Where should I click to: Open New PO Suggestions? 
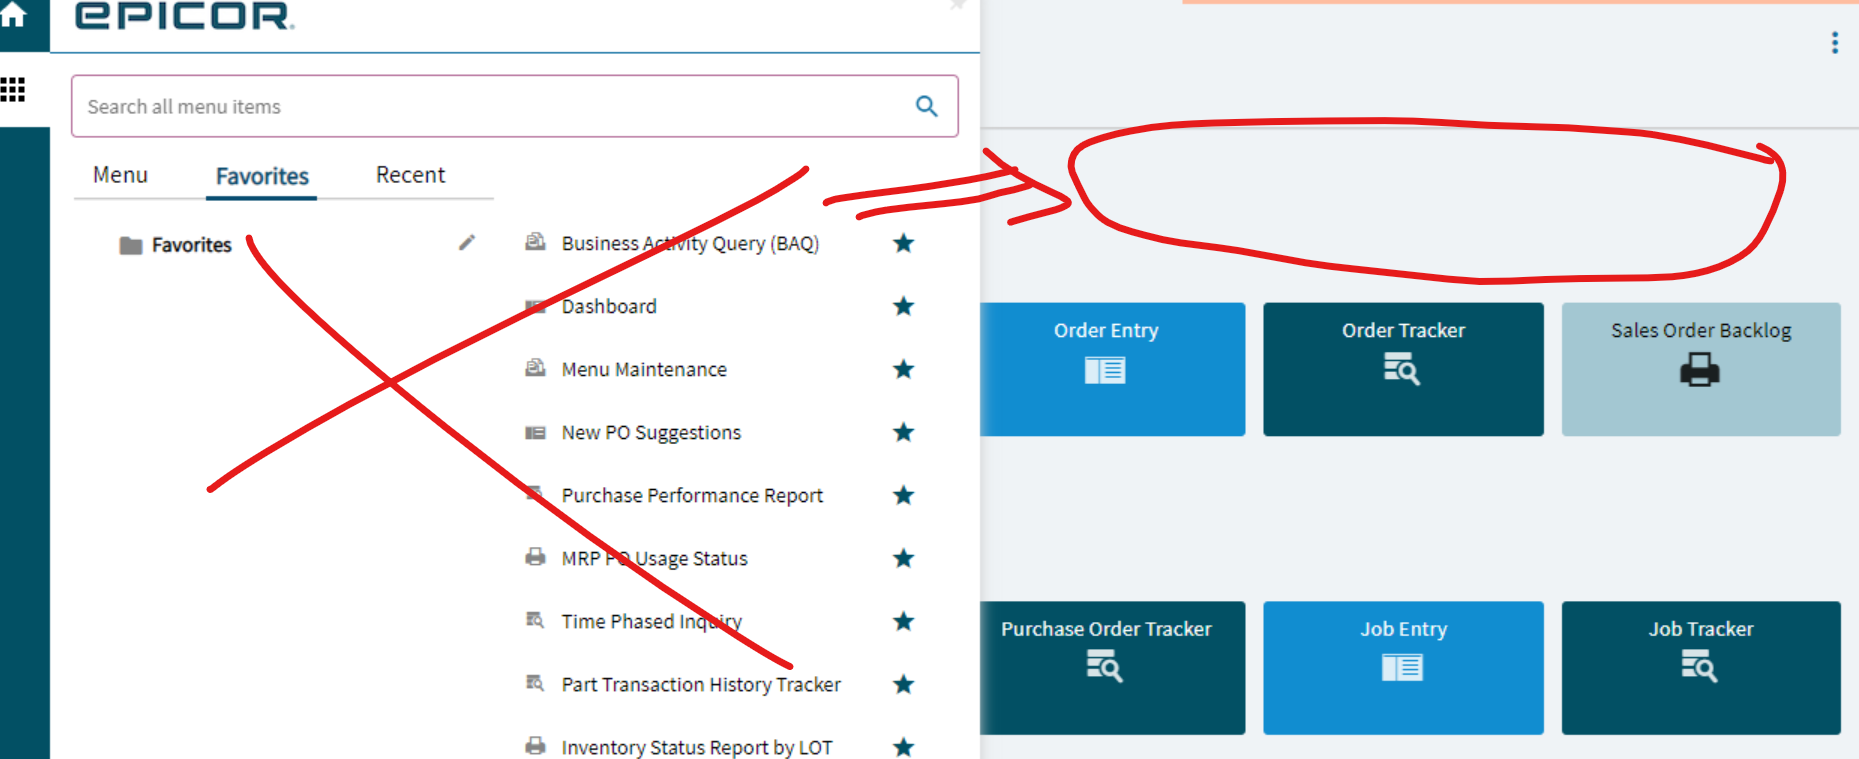pyautogui.click(x=651, y=432)
